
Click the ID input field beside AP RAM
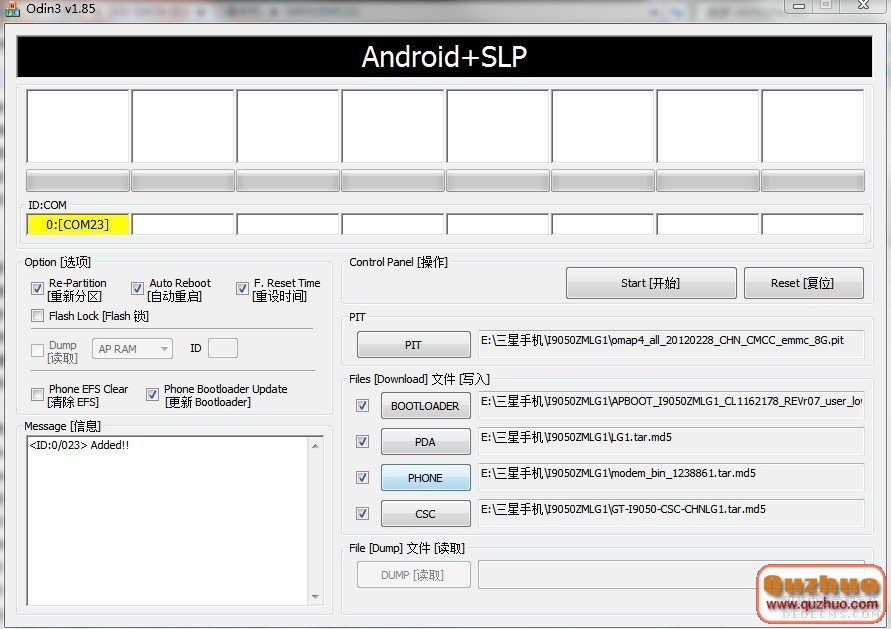pyautogui.click(x=223, y=348)
